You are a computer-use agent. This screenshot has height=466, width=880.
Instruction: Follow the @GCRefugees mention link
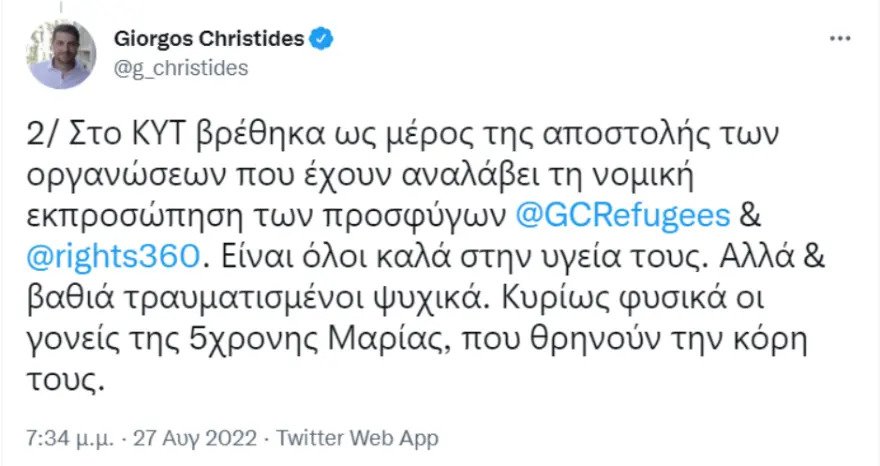click(623, 217)
